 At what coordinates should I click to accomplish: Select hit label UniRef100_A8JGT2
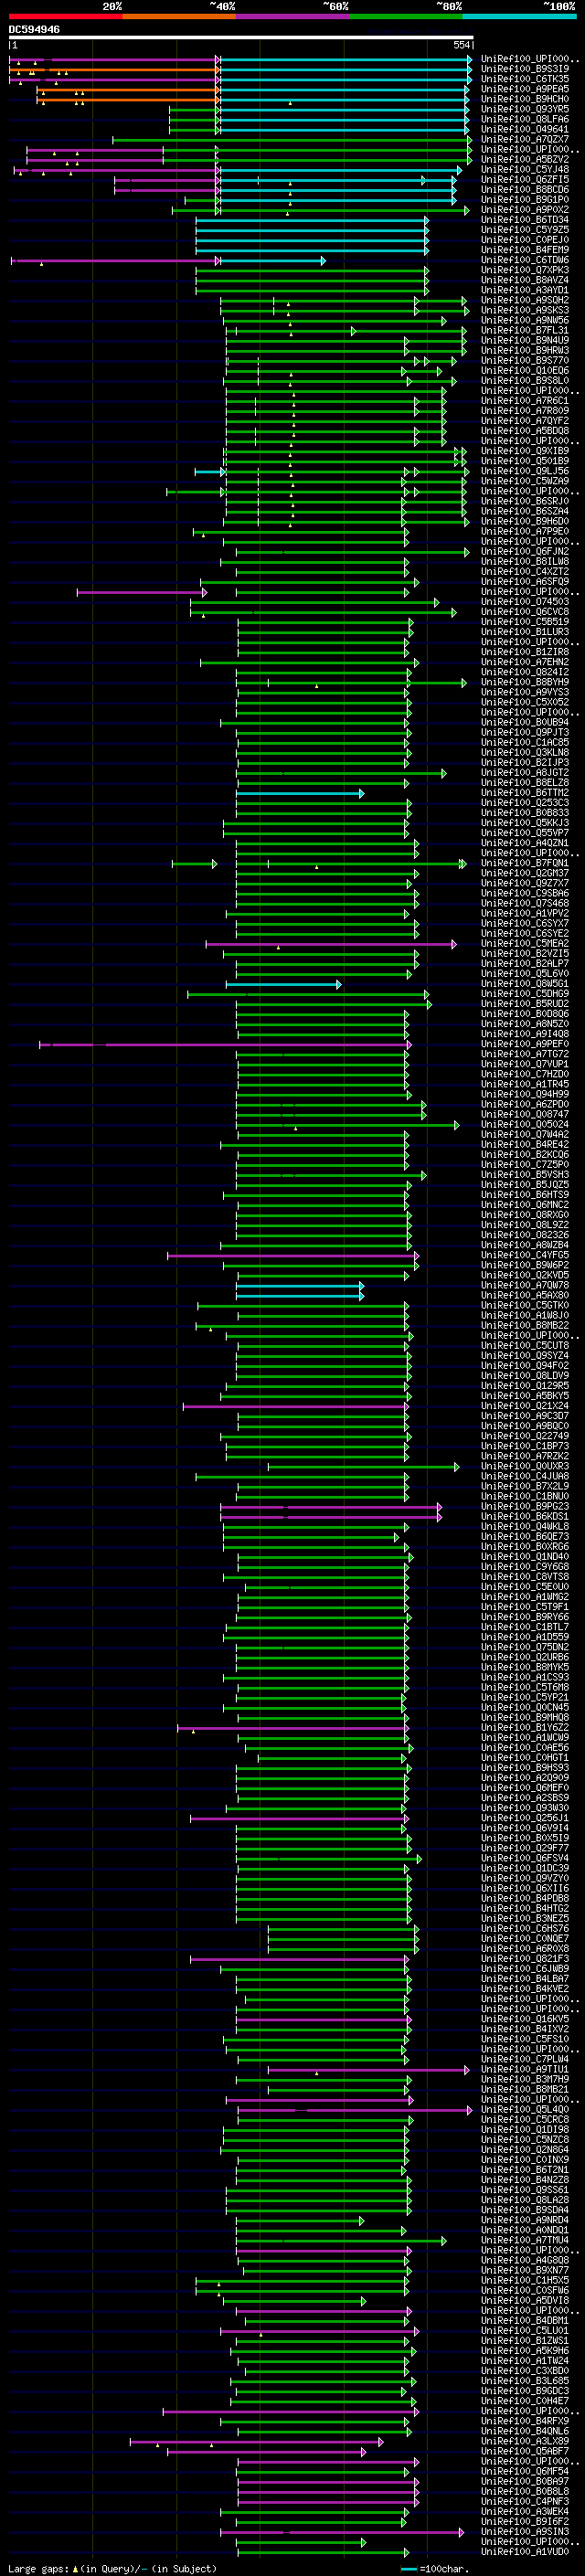coord(525,773)
